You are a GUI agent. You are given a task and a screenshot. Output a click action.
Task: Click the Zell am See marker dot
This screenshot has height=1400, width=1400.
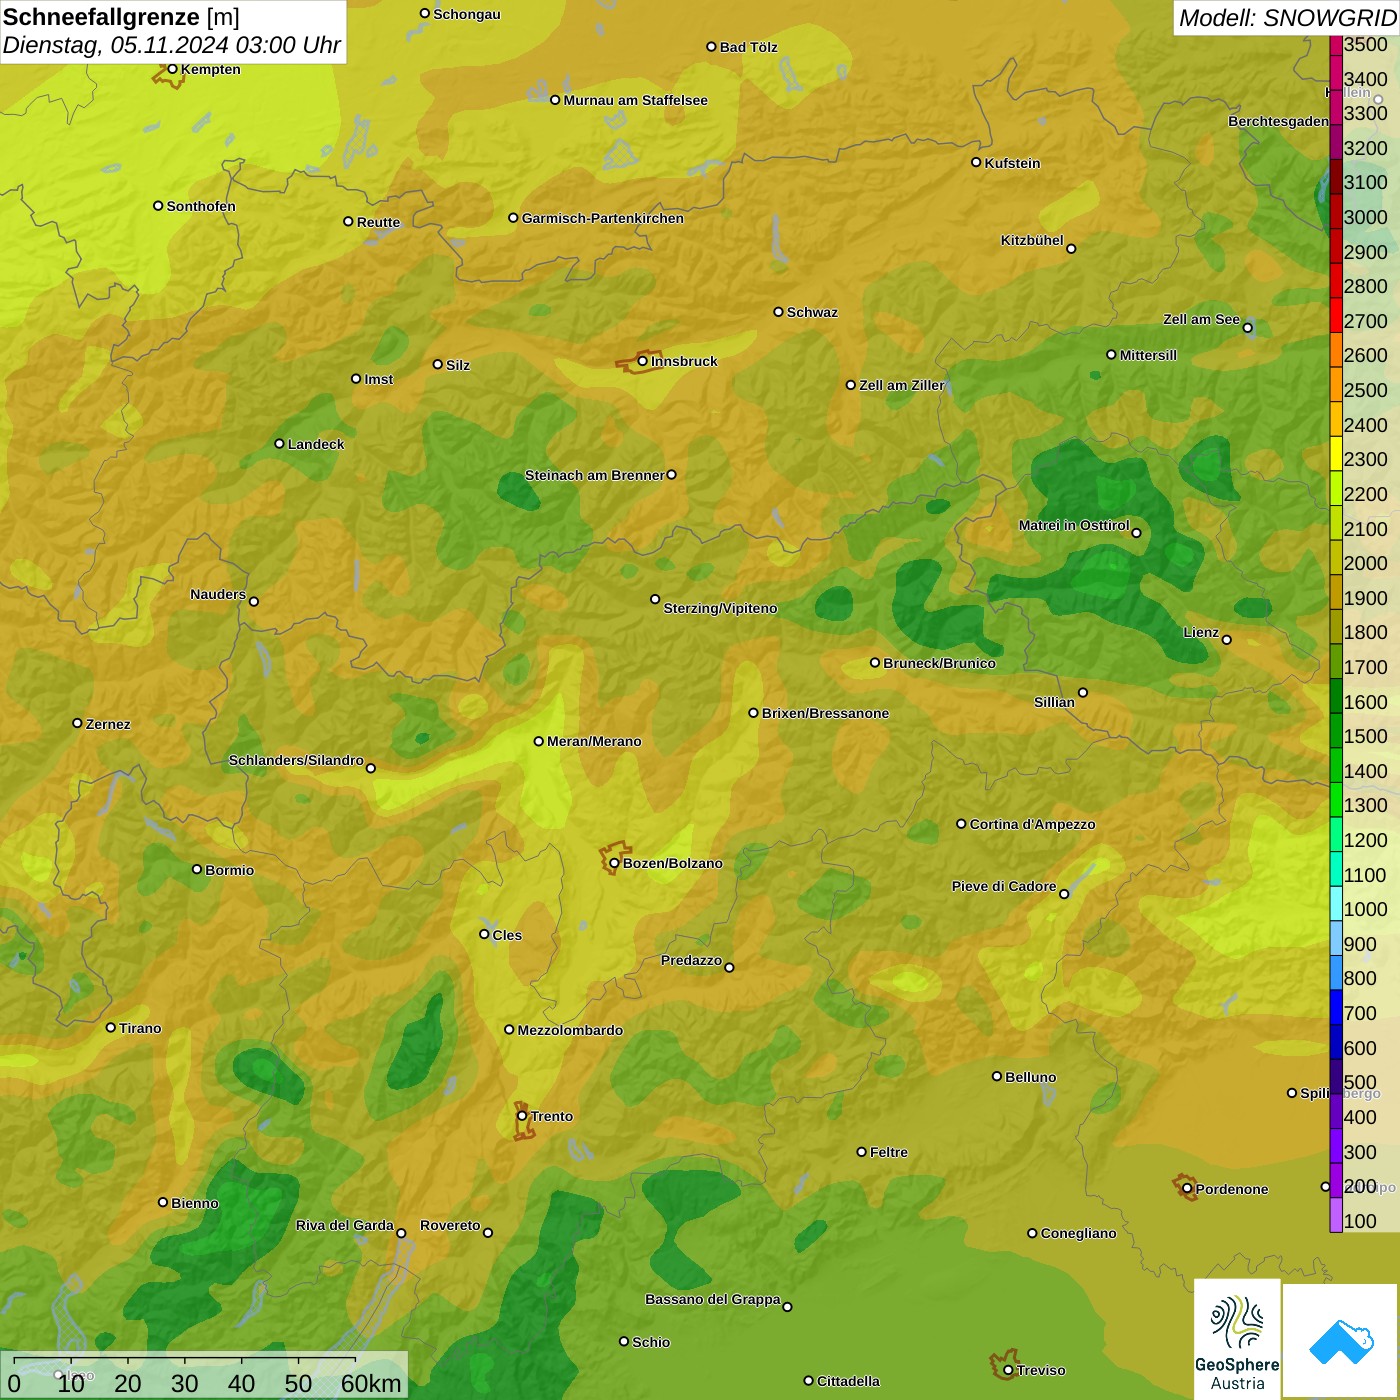pyautogui.click(x=1247, y=327)
